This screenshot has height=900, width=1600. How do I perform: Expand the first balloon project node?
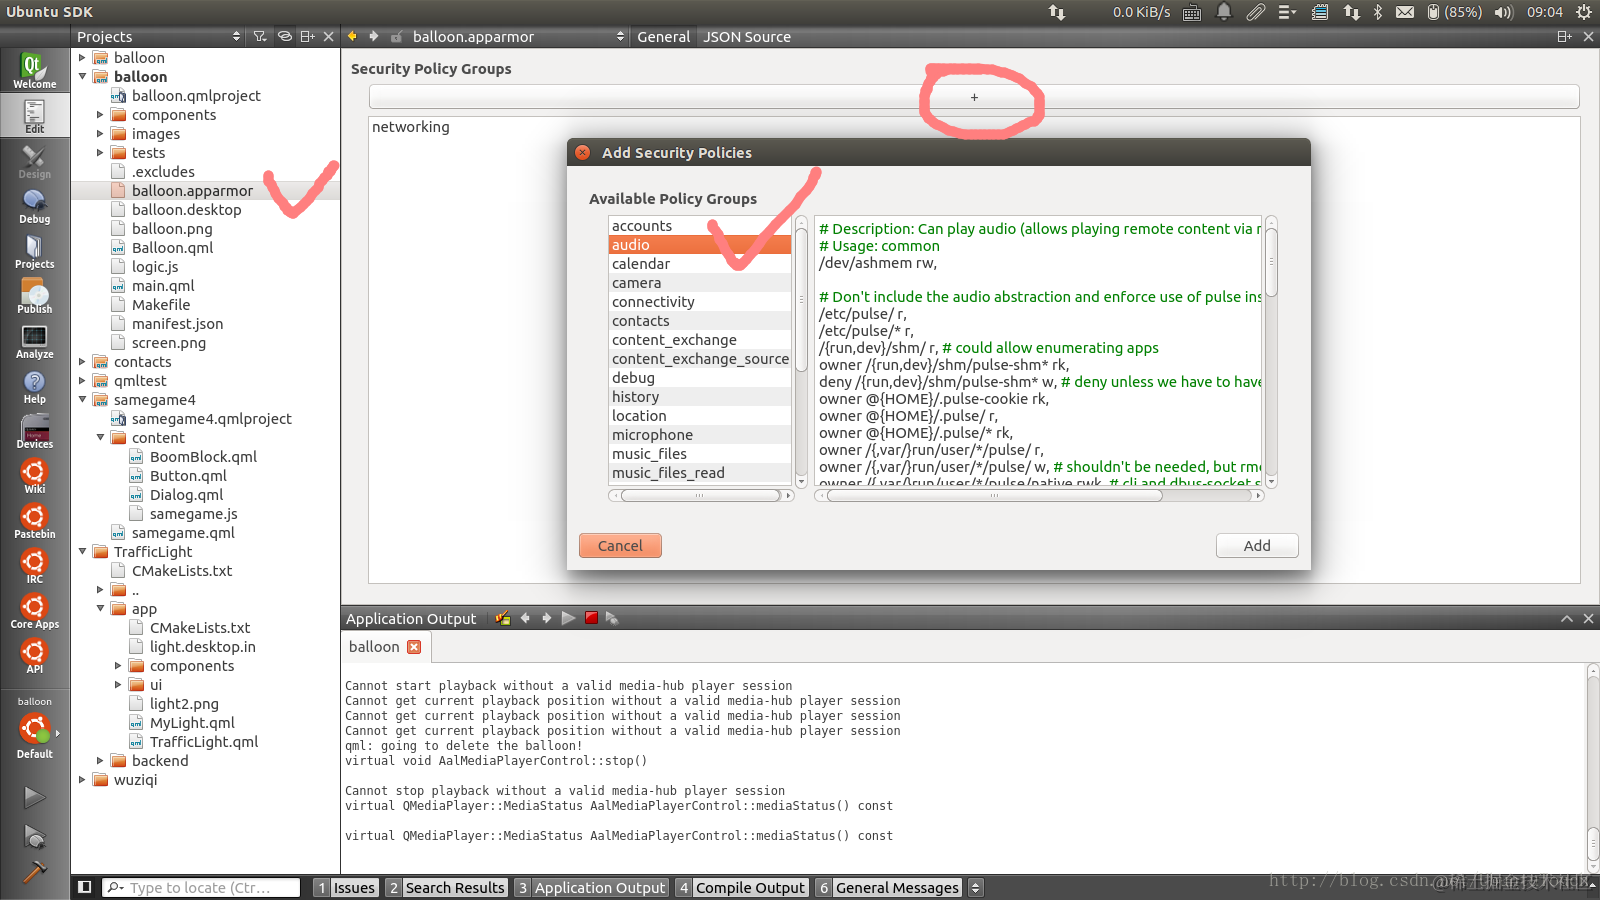click(82, 58)
